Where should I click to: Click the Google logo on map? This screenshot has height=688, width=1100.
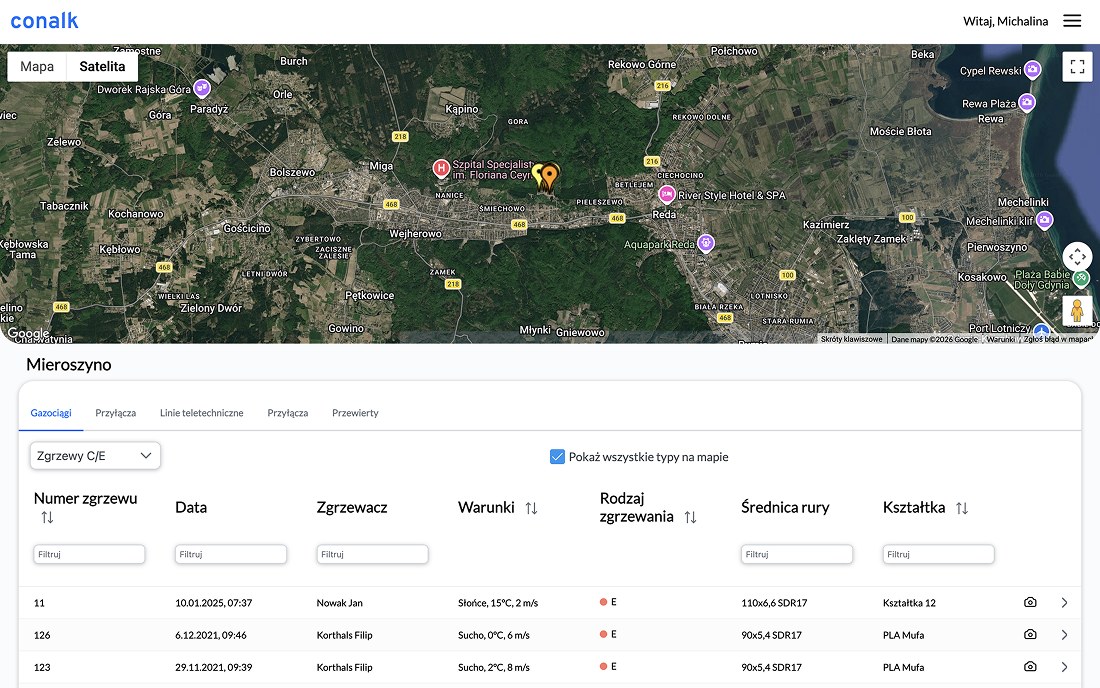click(29, 333)
